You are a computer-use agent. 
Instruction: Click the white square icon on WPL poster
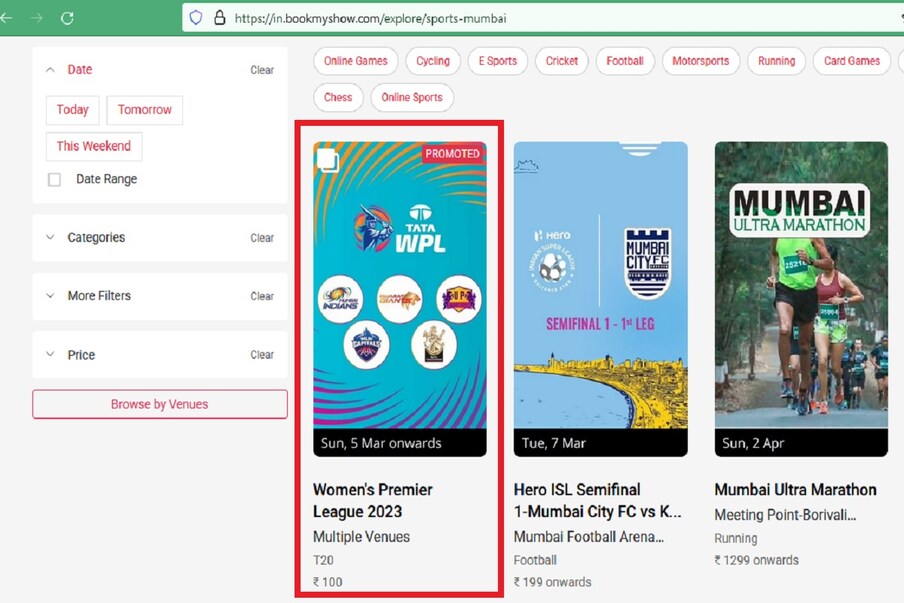tap(327, 160)
